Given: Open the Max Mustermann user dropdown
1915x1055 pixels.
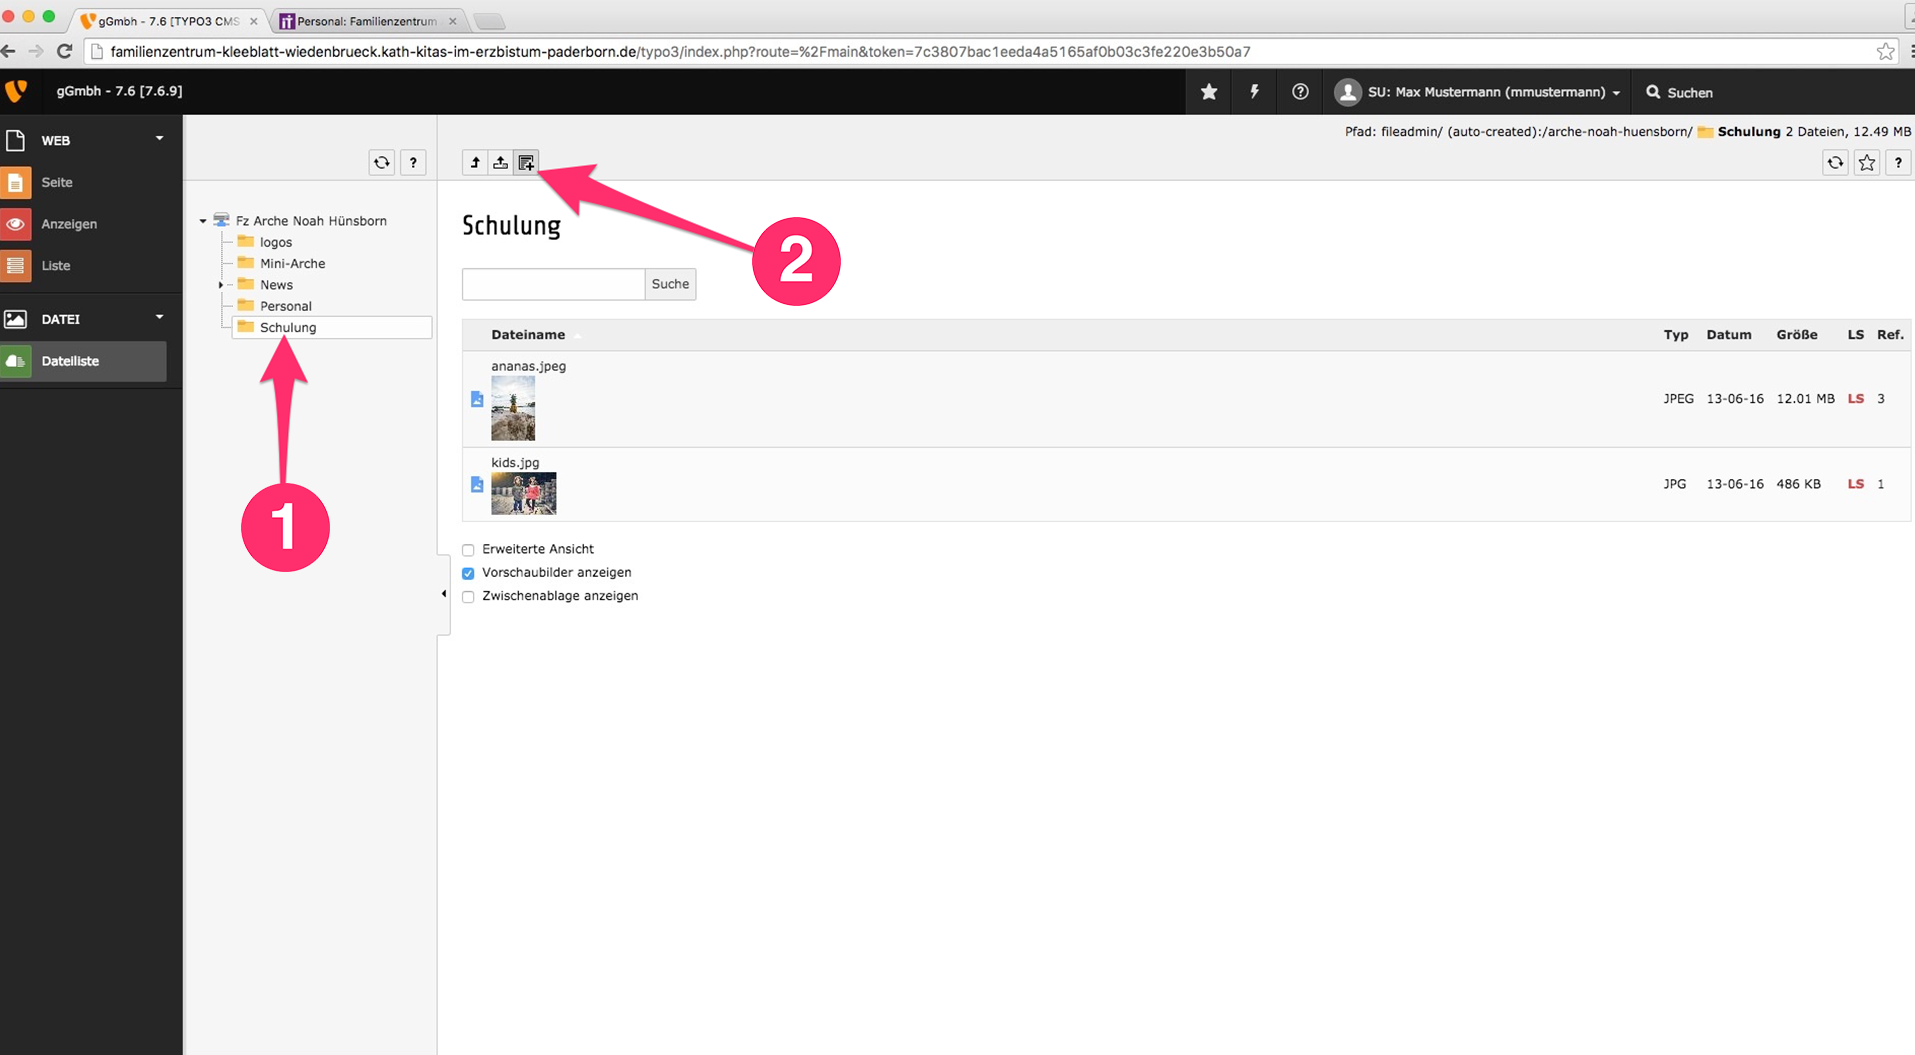Looking at the screenshot, I should tap(1479, 92).
